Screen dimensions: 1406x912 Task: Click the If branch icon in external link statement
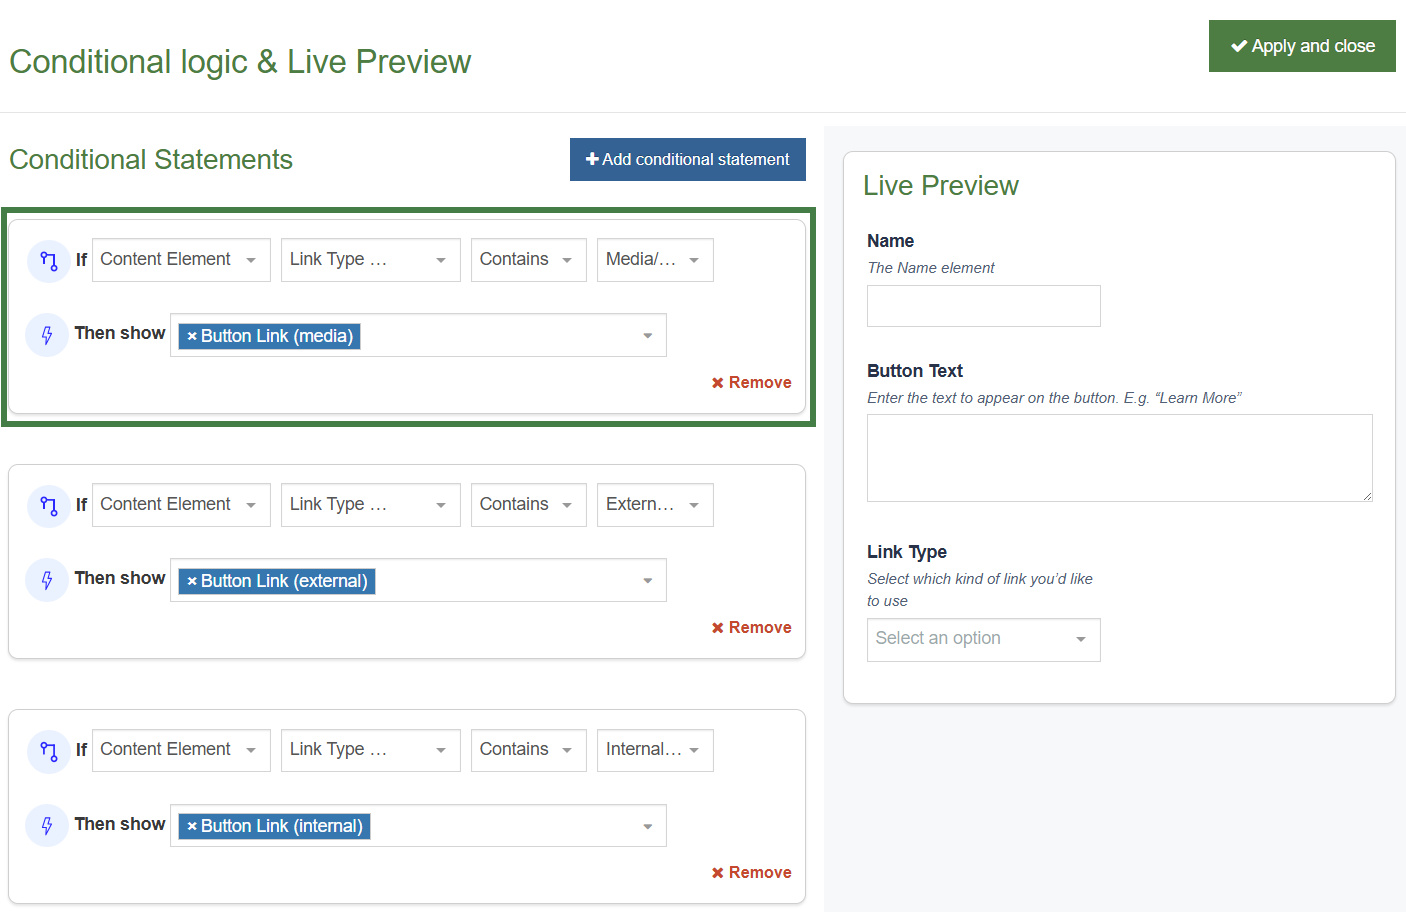pos(50,505)
